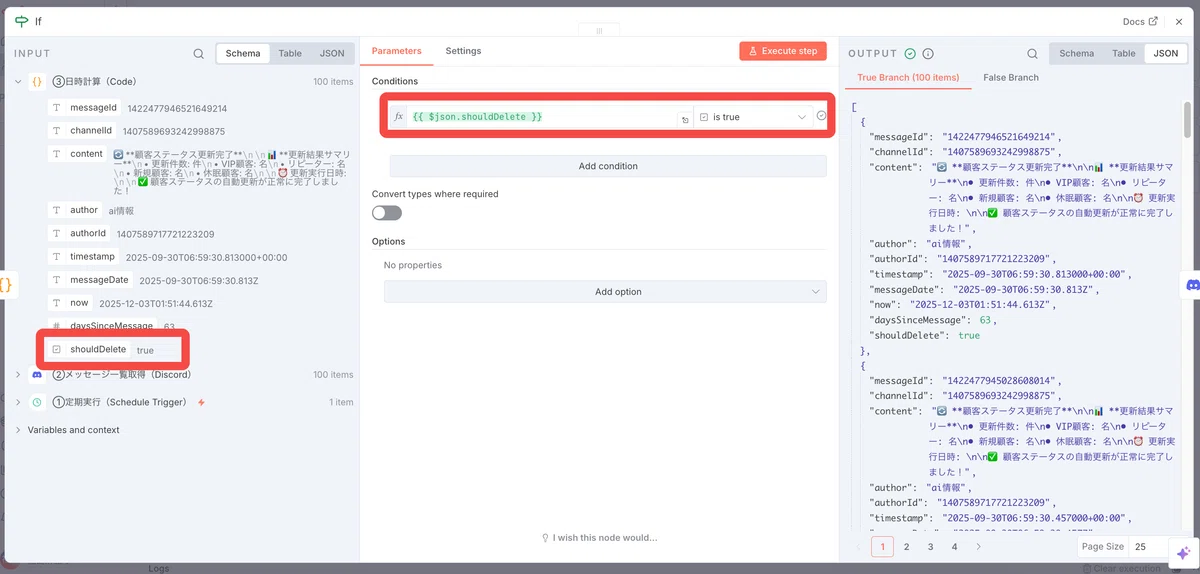Search the INPUT panel data
Image resolution: width=1200 pixels, height=574 pixels.
(199, 54)
